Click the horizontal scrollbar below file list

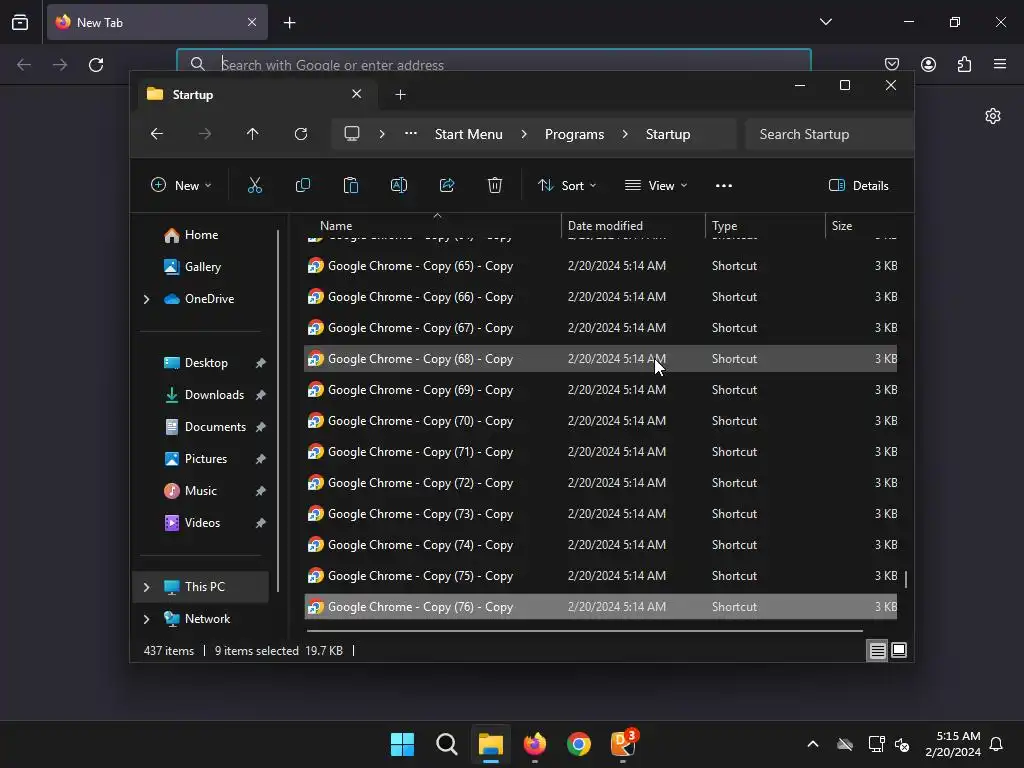(x=584, y=632)
